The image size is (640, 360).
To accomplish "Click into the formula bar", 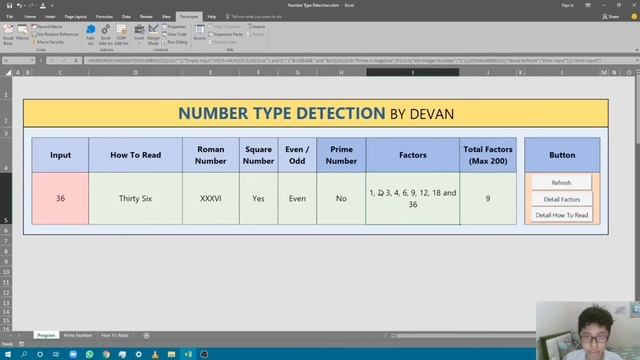I will coord(359,60).
